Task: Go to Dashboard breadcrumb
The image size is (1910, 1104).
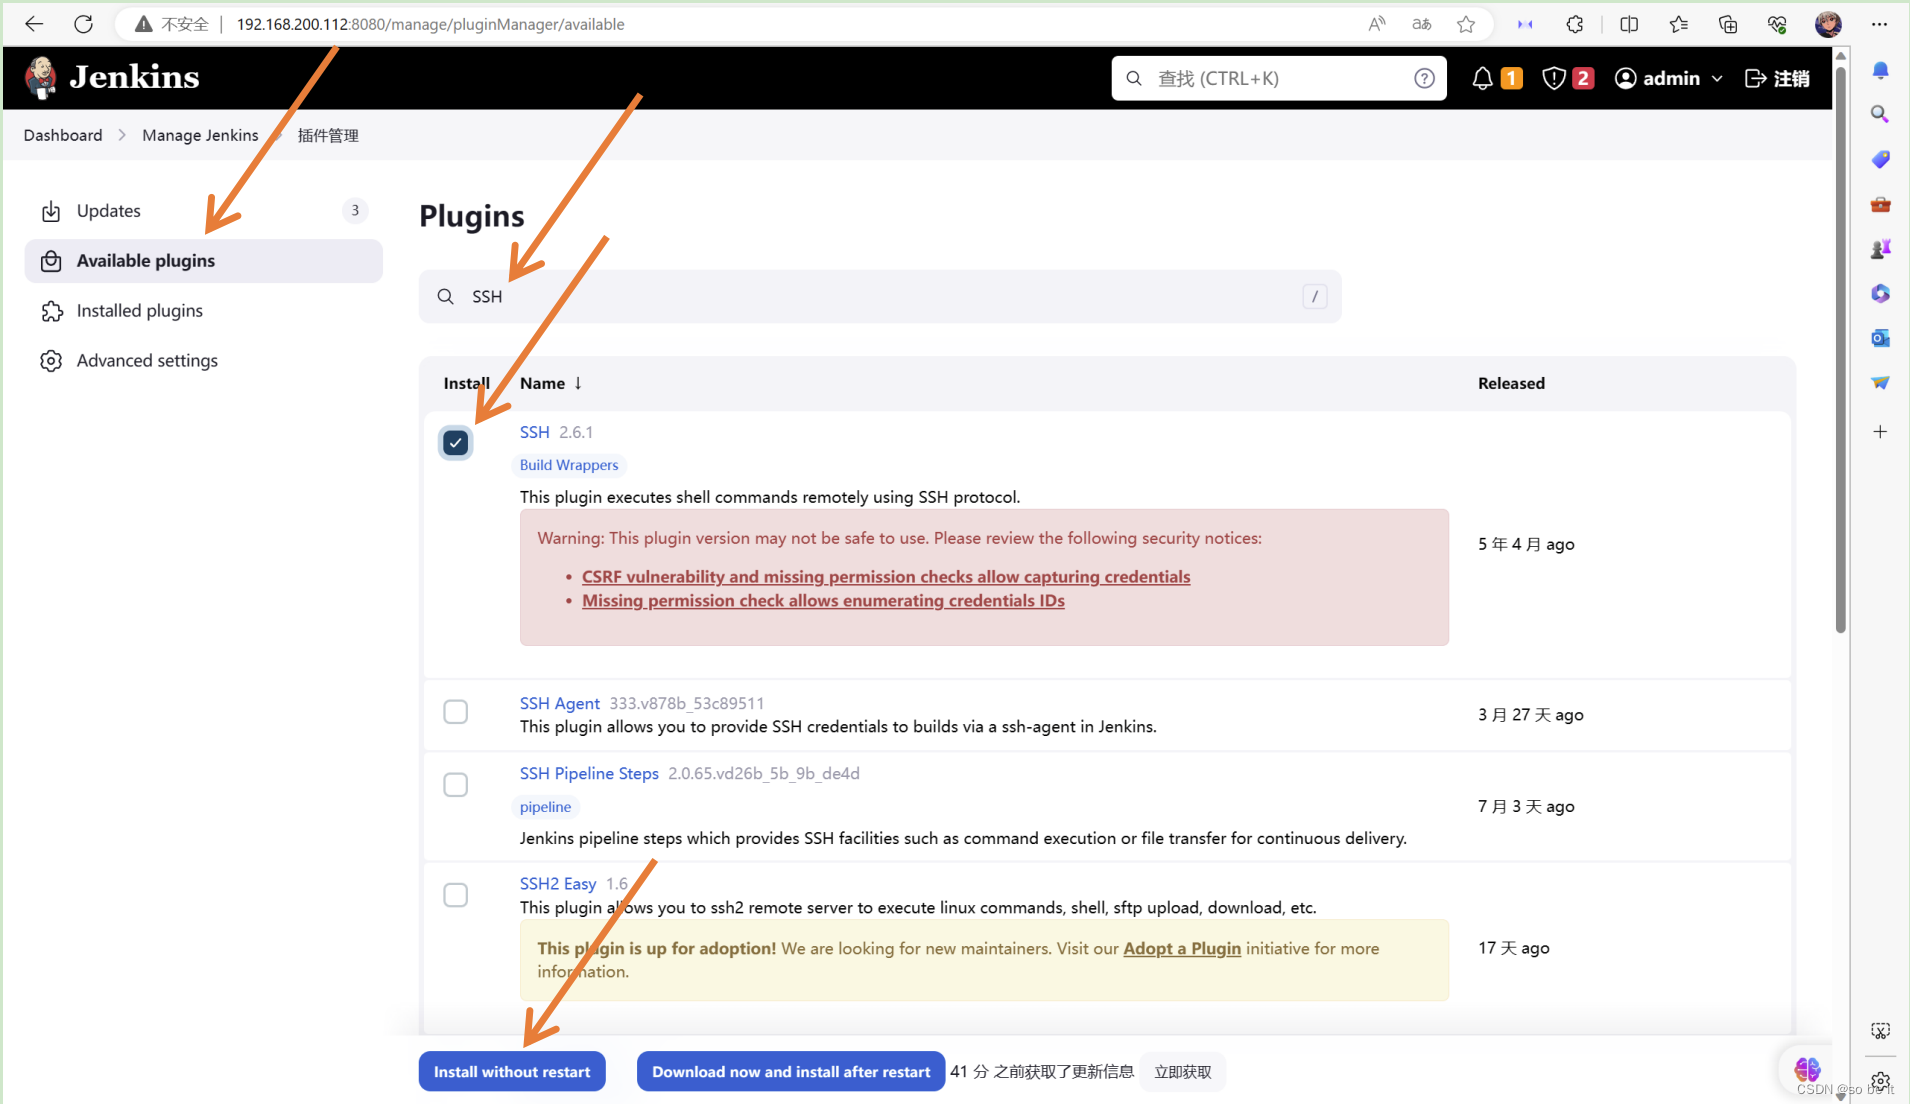Action: [x=63, y=135]
